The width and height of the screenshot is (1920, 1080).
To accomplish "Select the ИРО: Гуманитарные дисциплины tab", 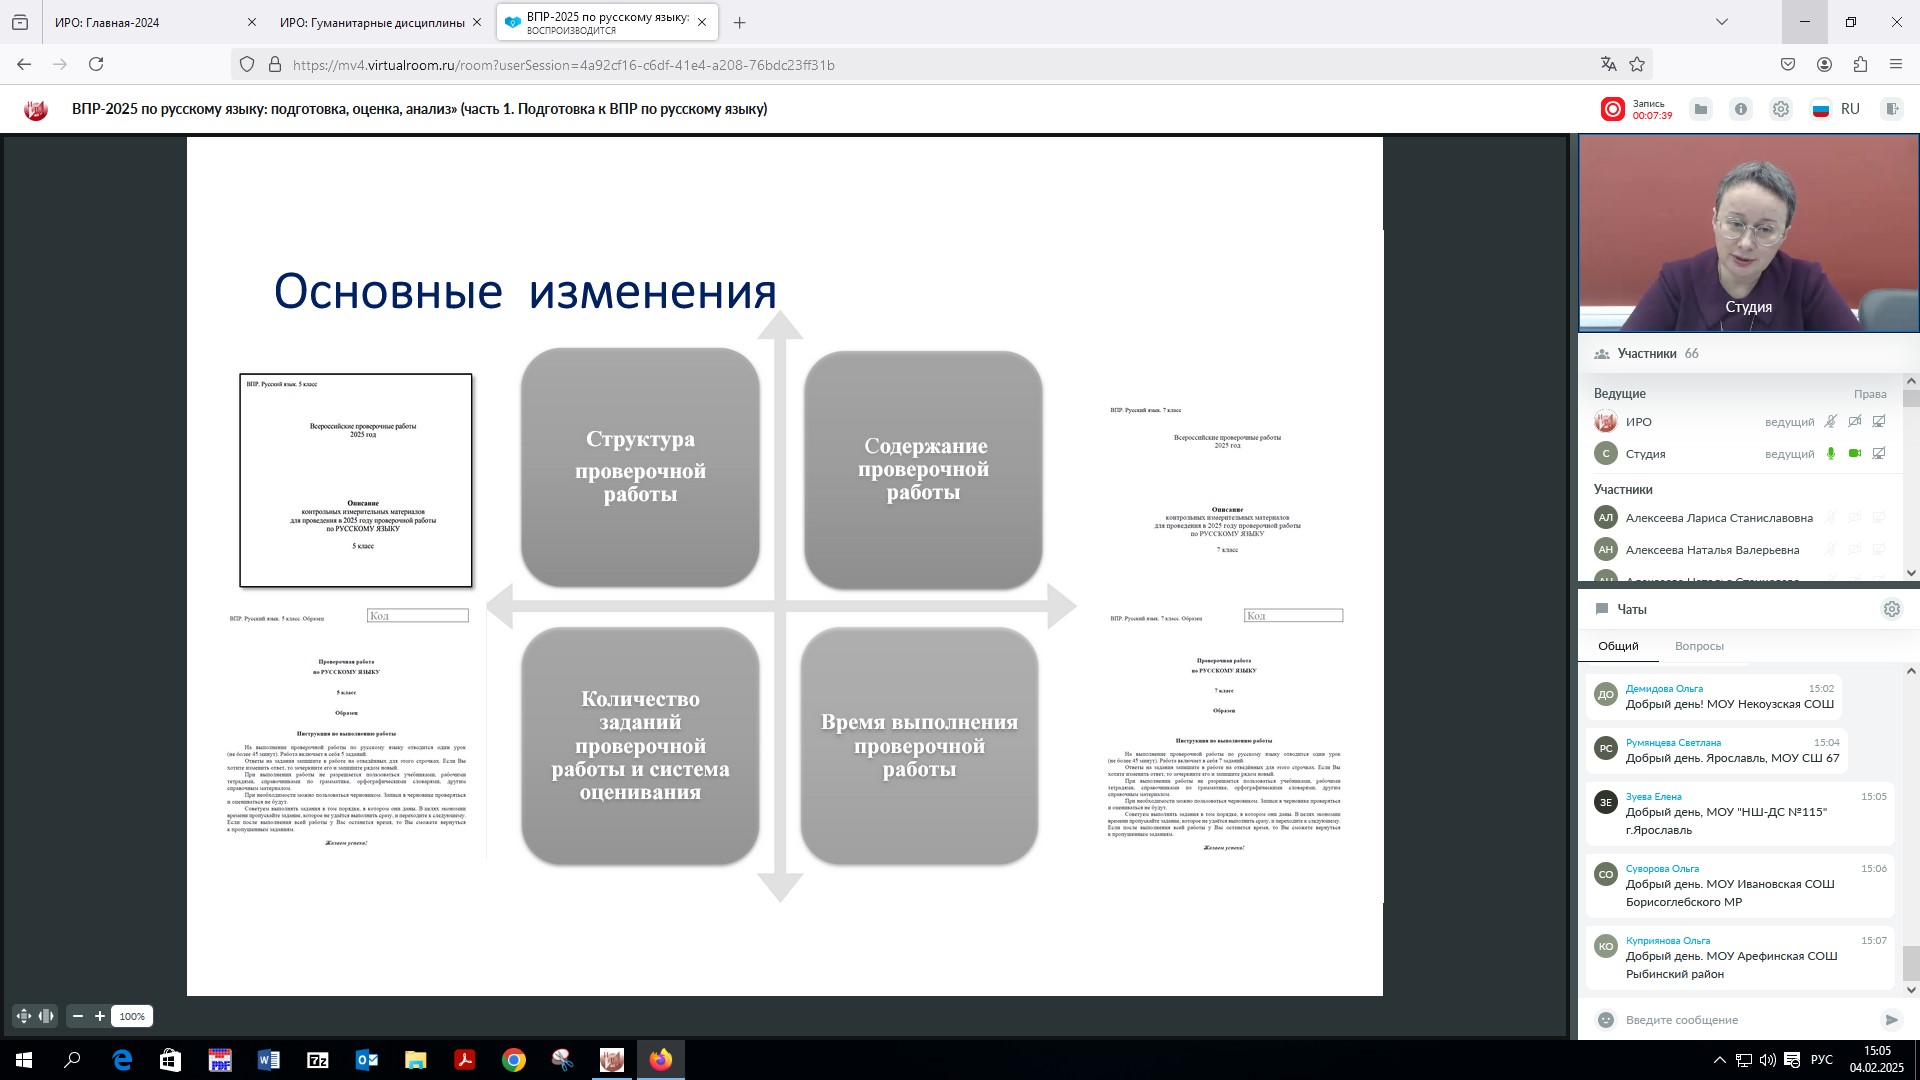I will [381, 22].
